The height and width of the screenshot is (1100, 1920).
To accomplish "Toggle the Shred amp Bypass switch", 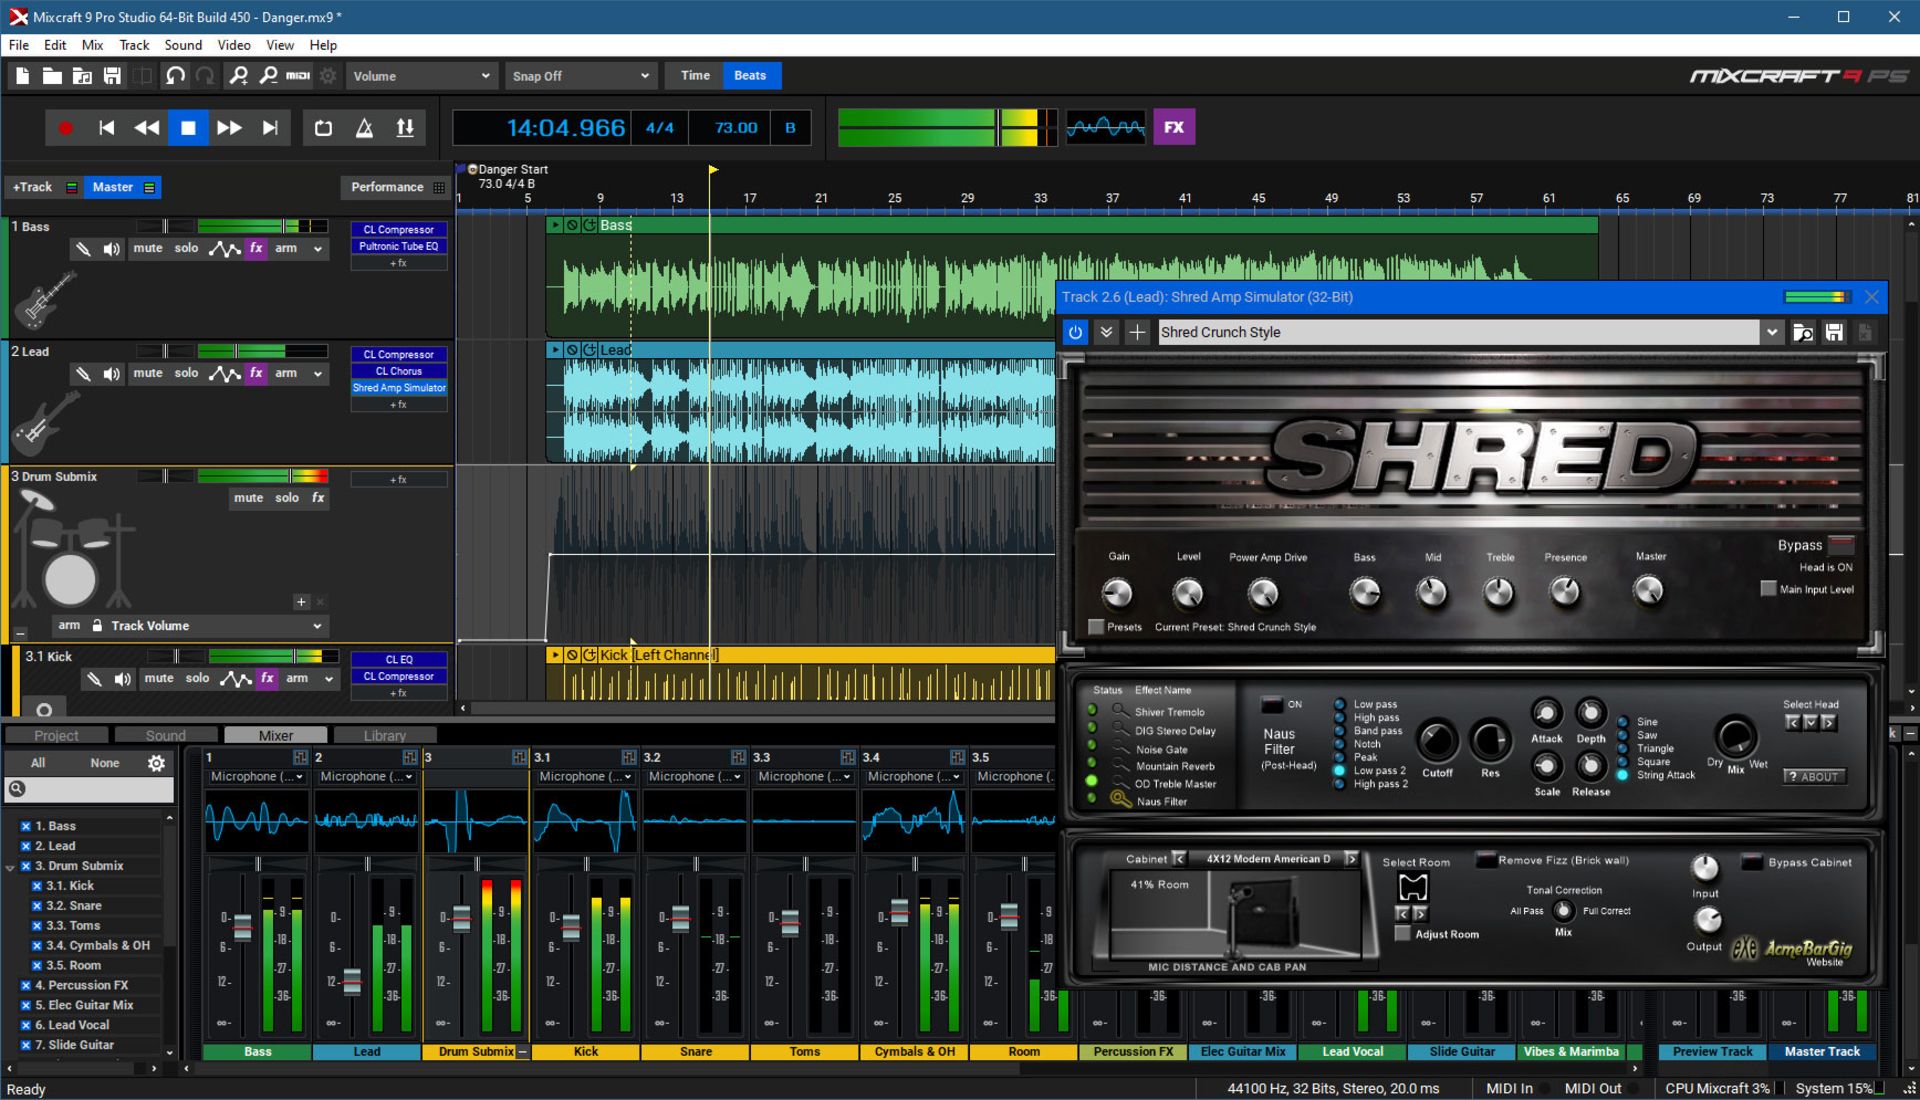I will pos(1841,545).
